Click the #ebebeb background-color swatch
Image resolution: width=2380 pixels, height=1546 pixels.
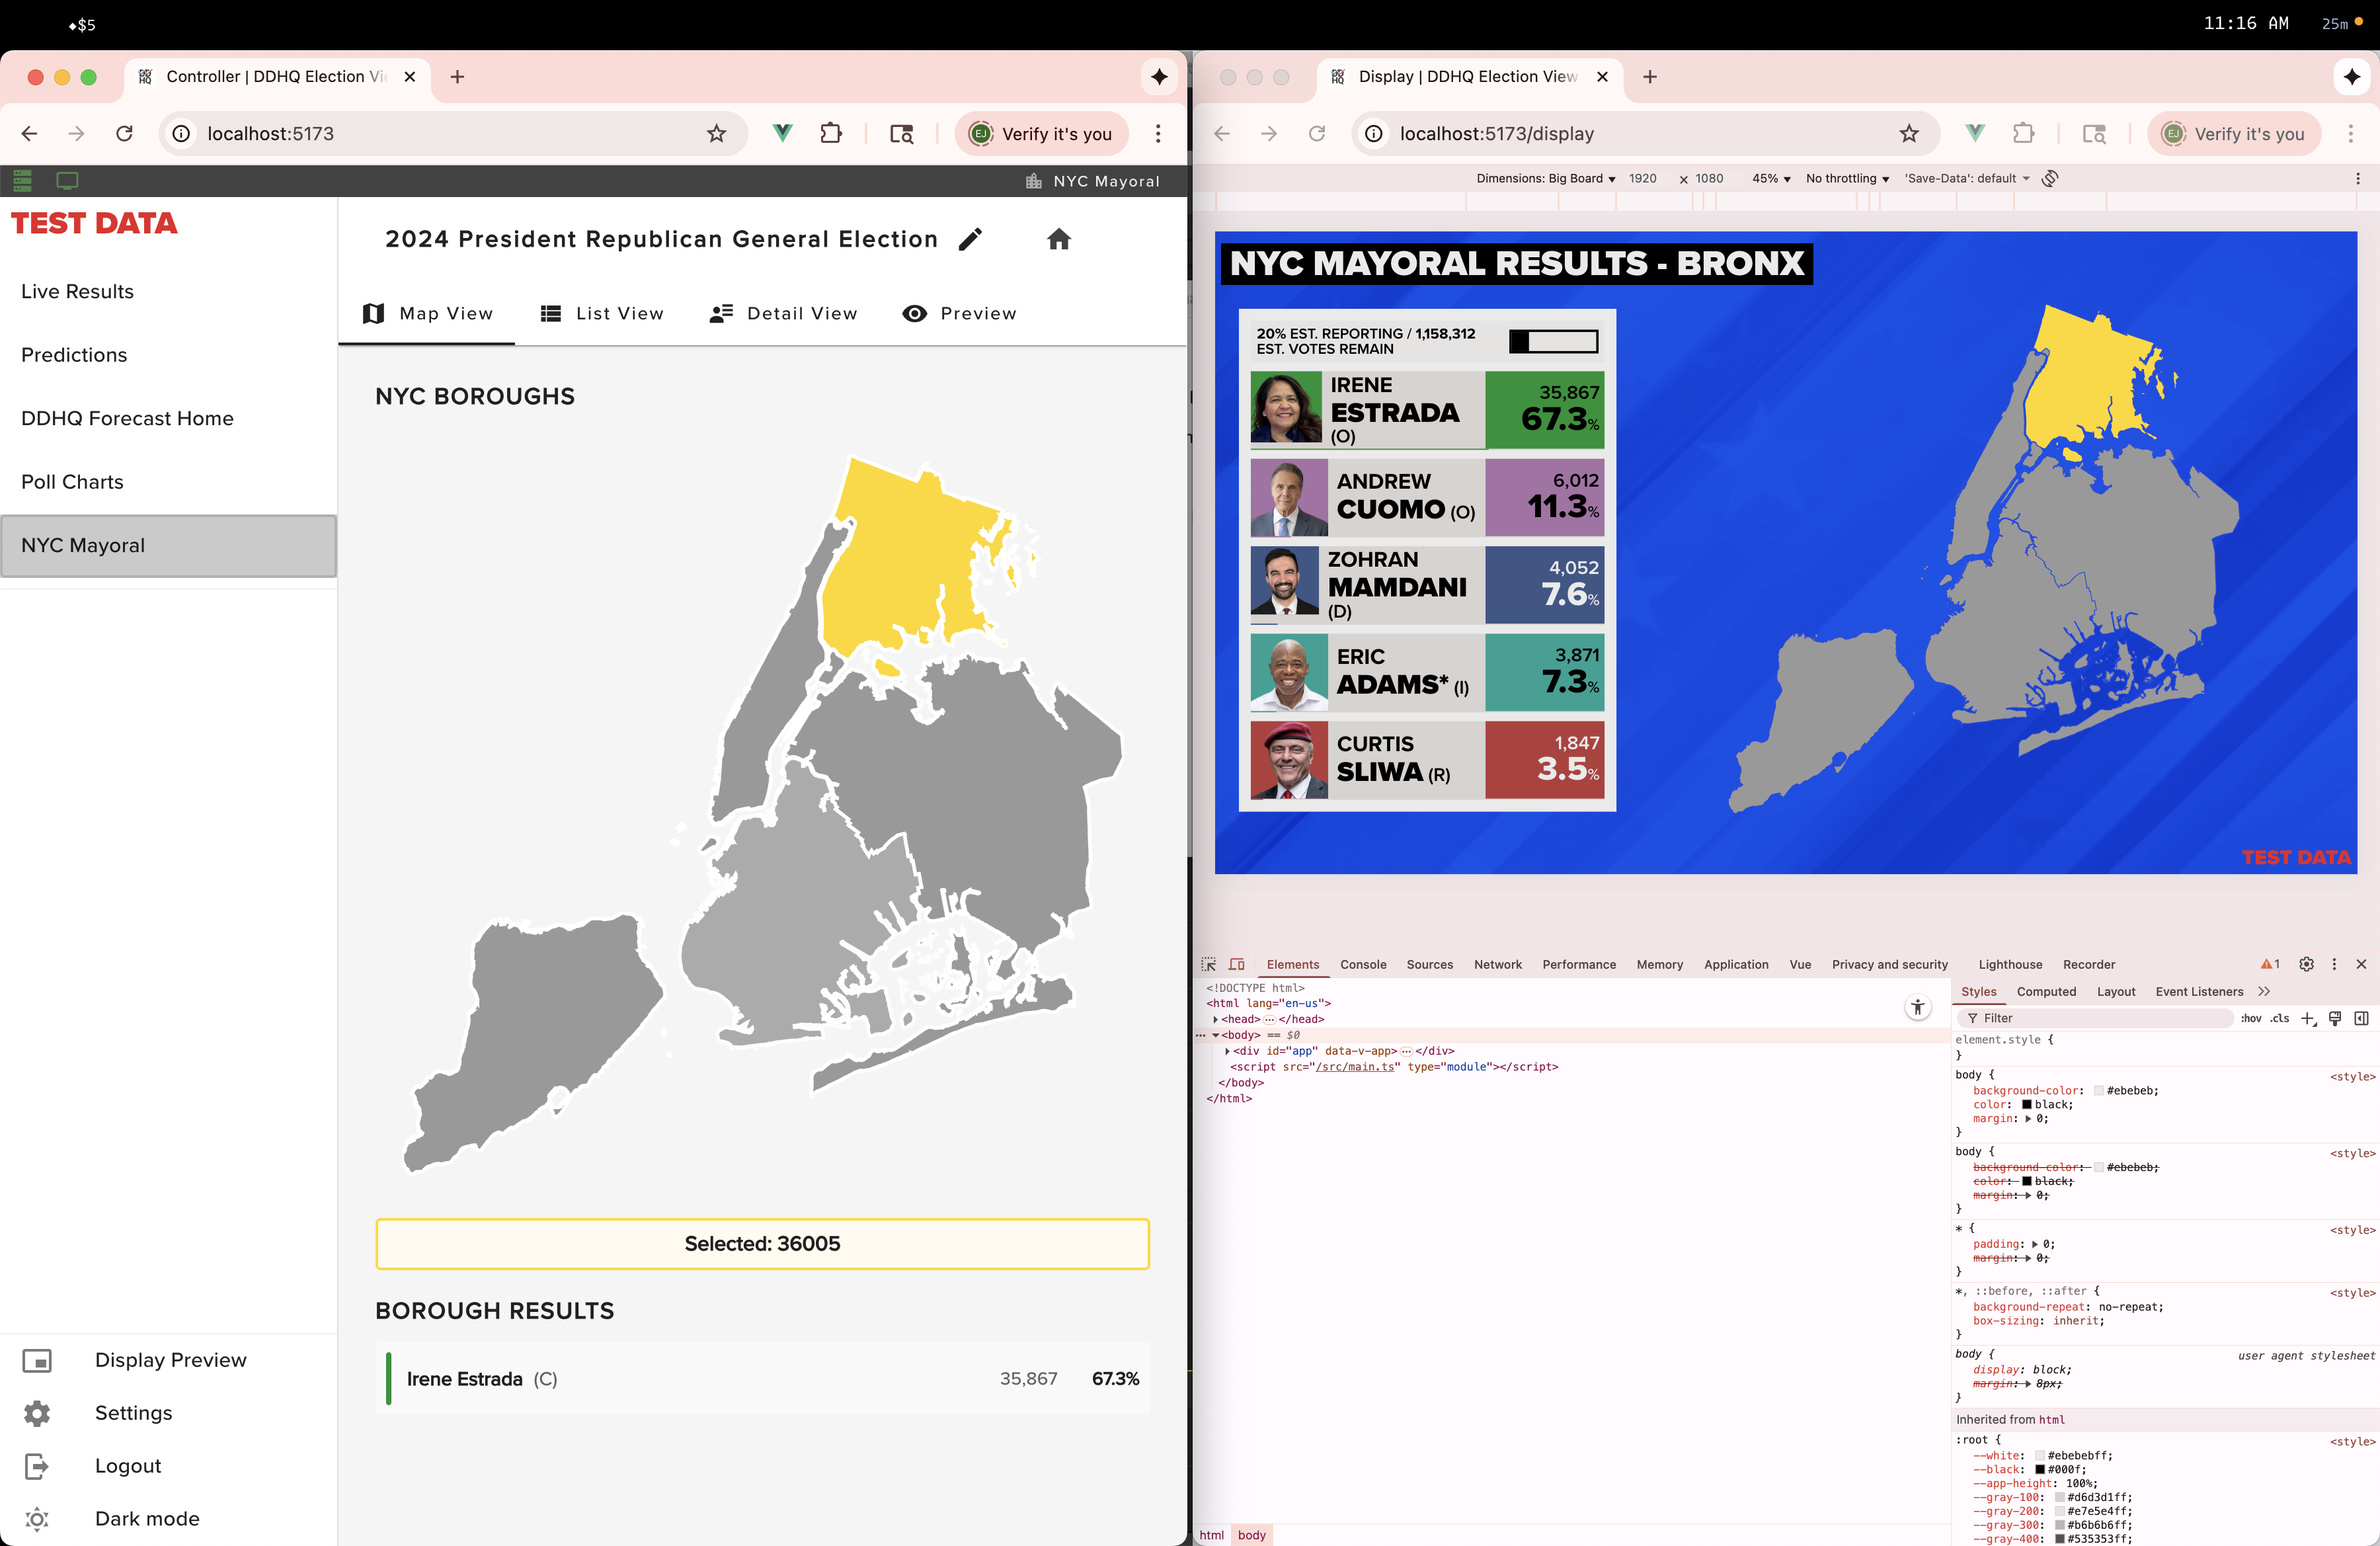(2098, 1091)
